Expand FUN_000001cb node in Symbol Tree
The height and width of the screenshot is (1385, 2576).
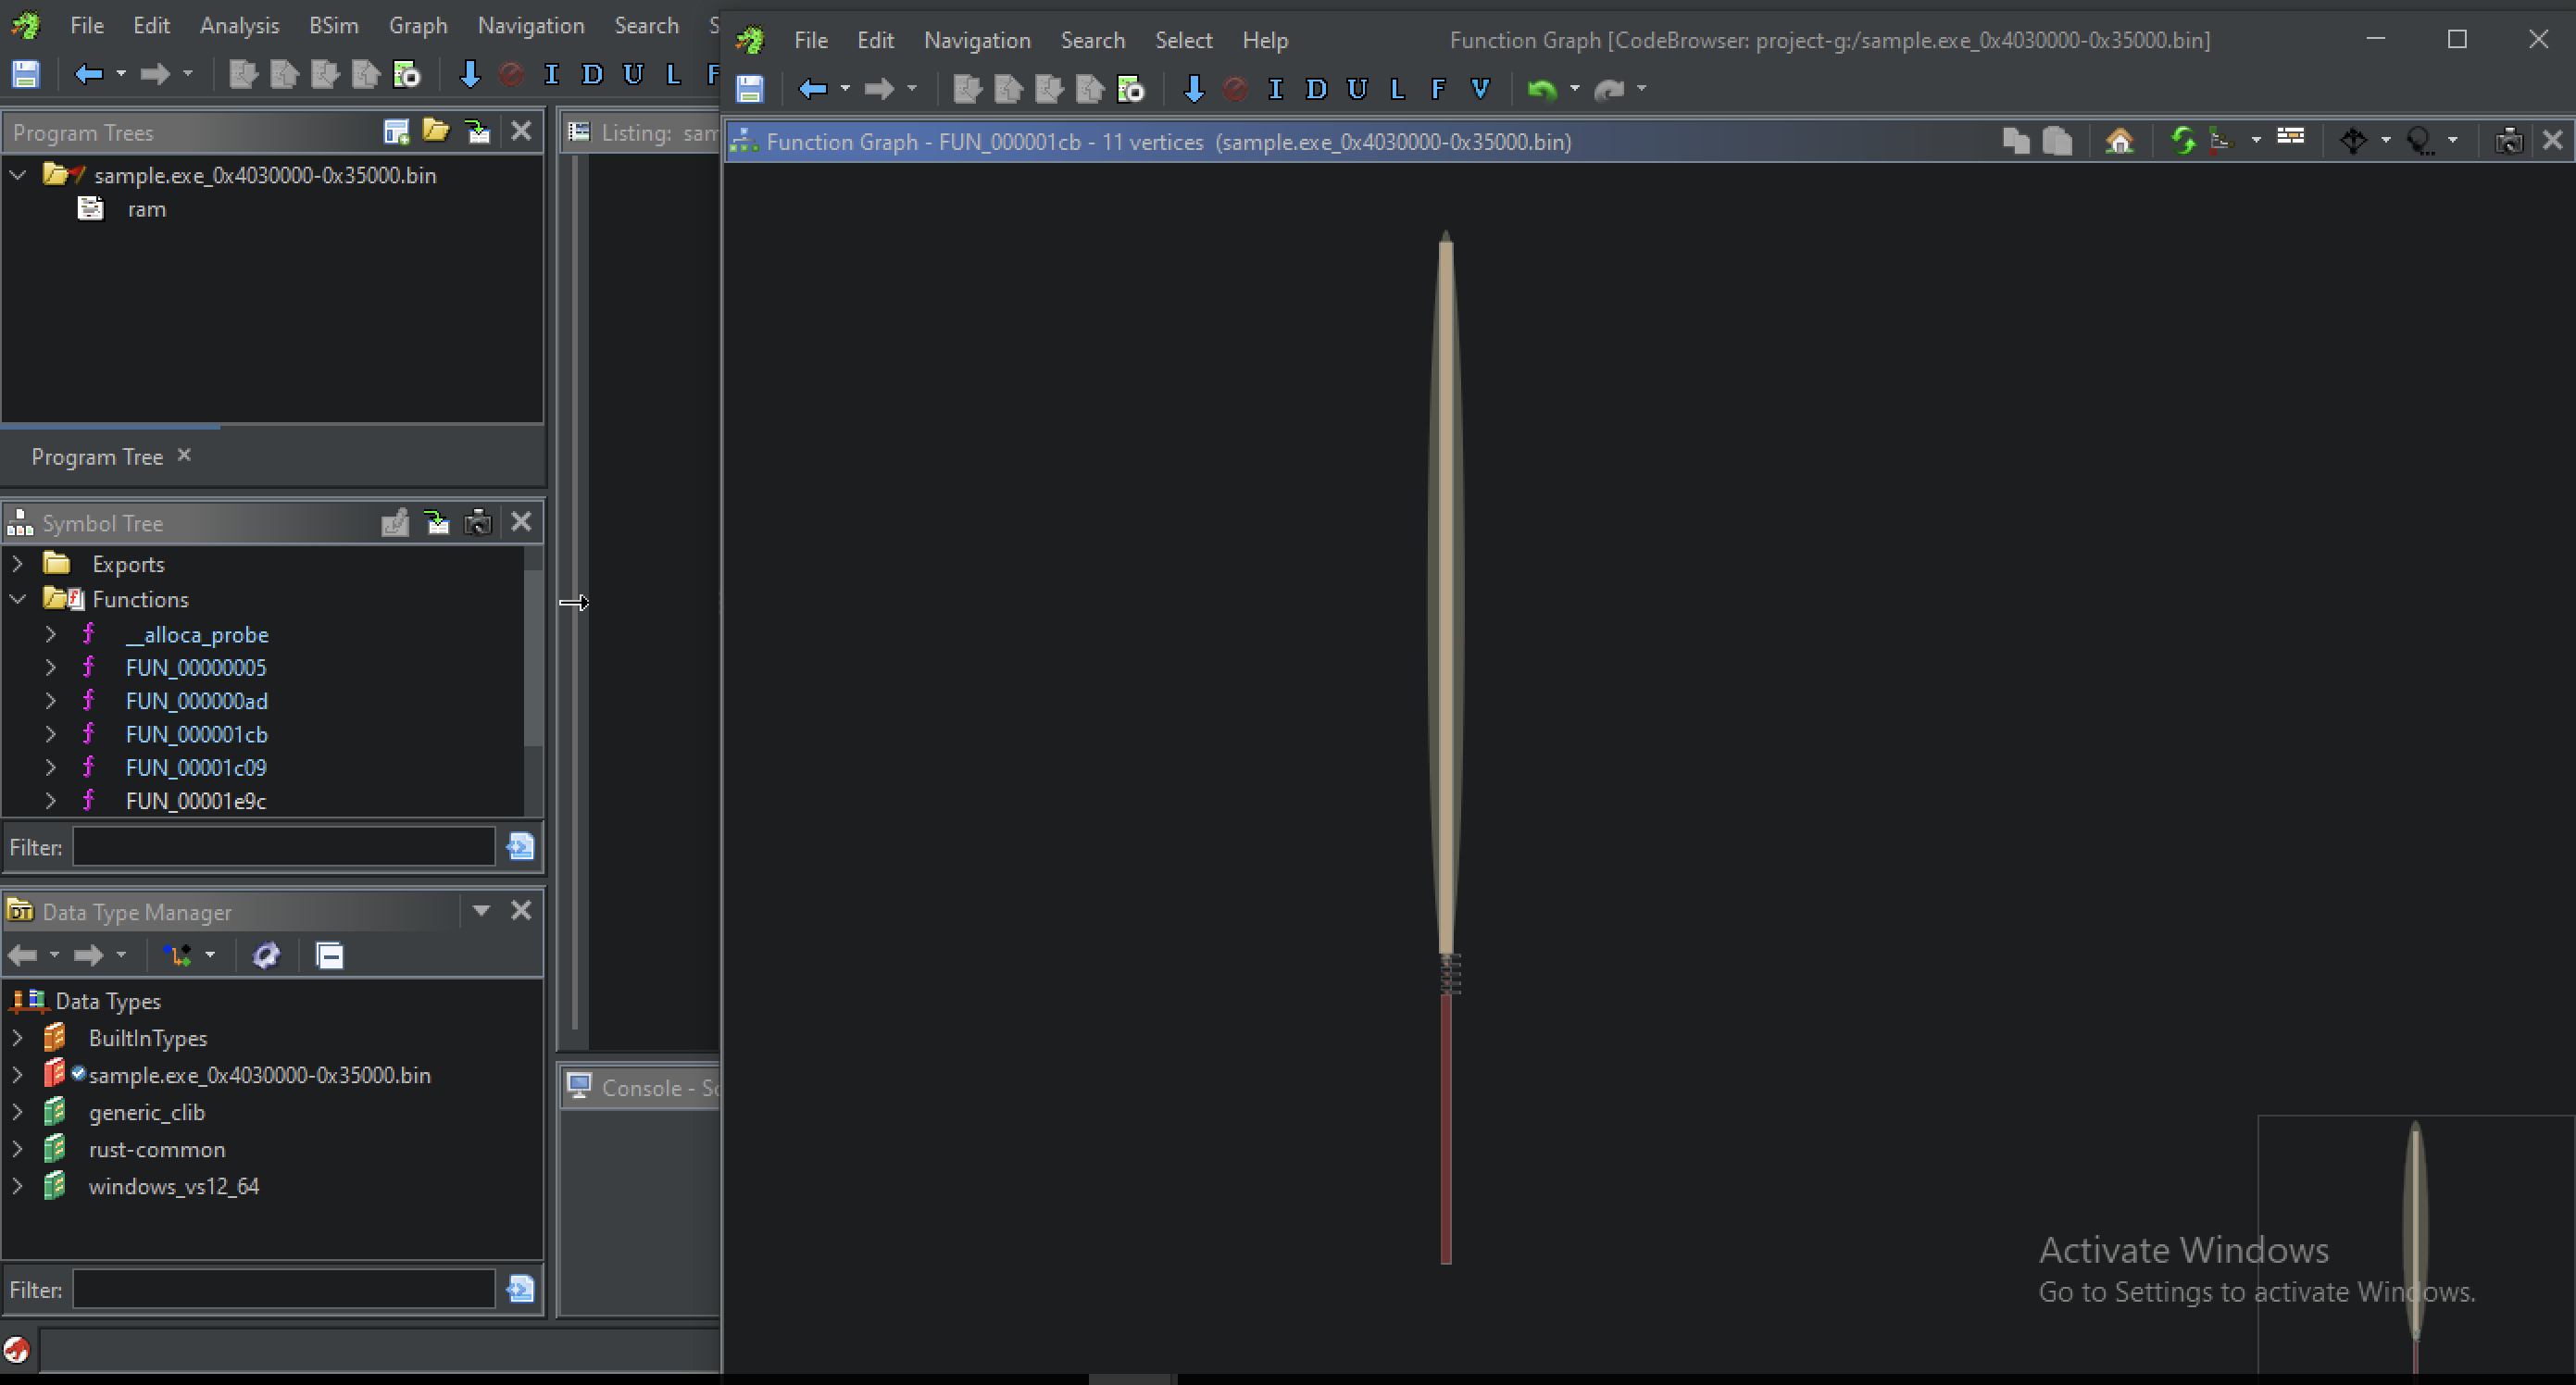point(50,734)
